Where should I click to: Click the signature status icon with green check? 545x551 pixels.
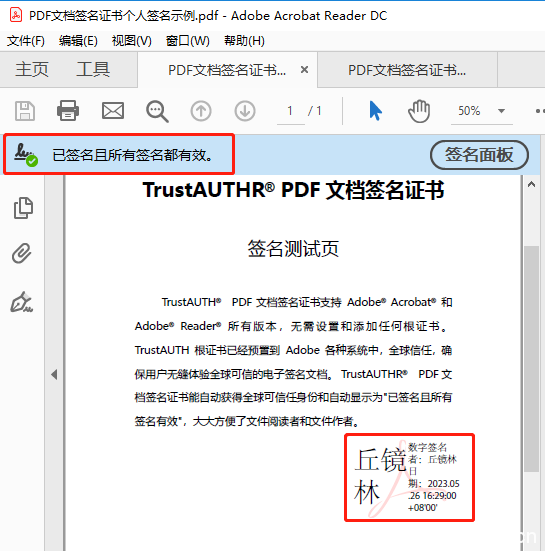tap(26, 155)
